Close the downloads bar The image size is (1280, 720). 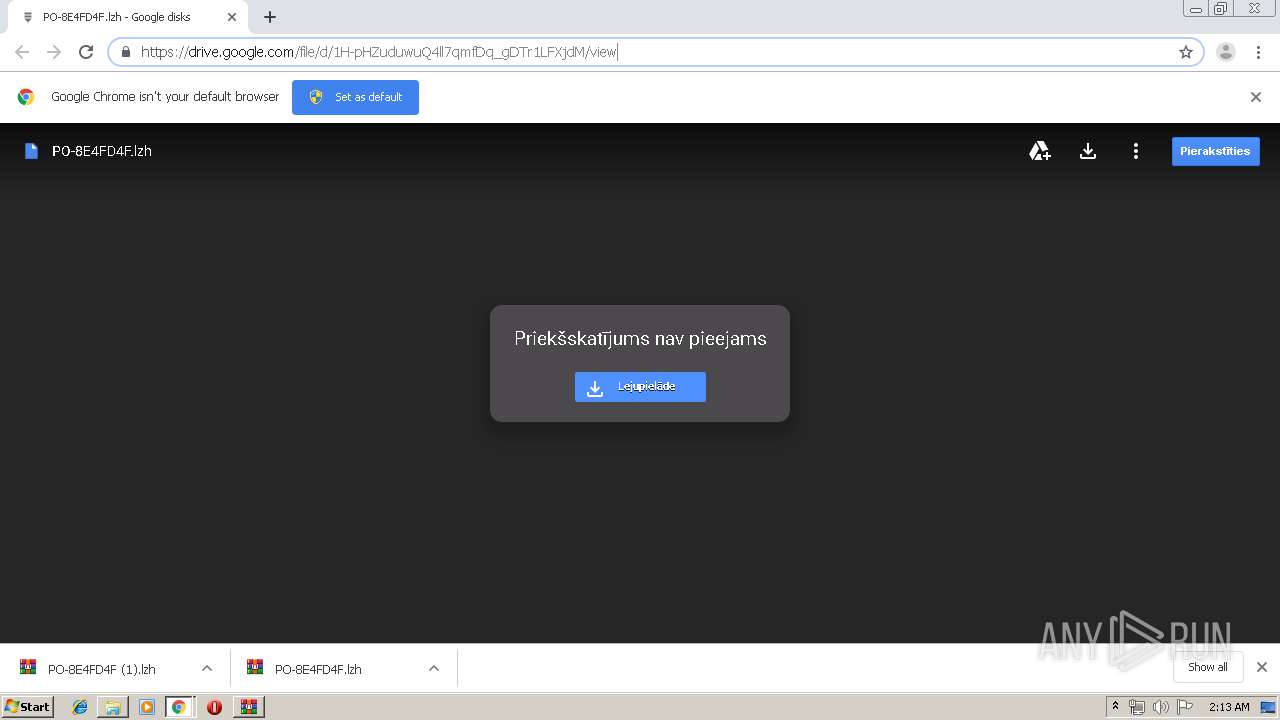pyautogui.click(x=1262, y=667)
